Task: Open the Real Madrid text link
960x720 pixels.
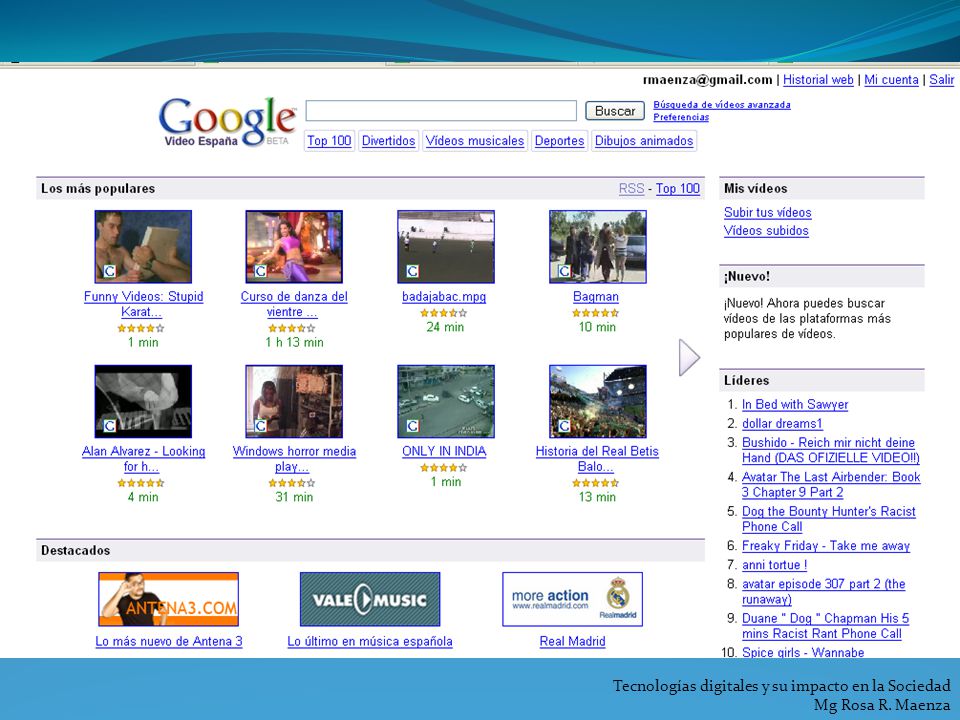Action: click(572, 642)
